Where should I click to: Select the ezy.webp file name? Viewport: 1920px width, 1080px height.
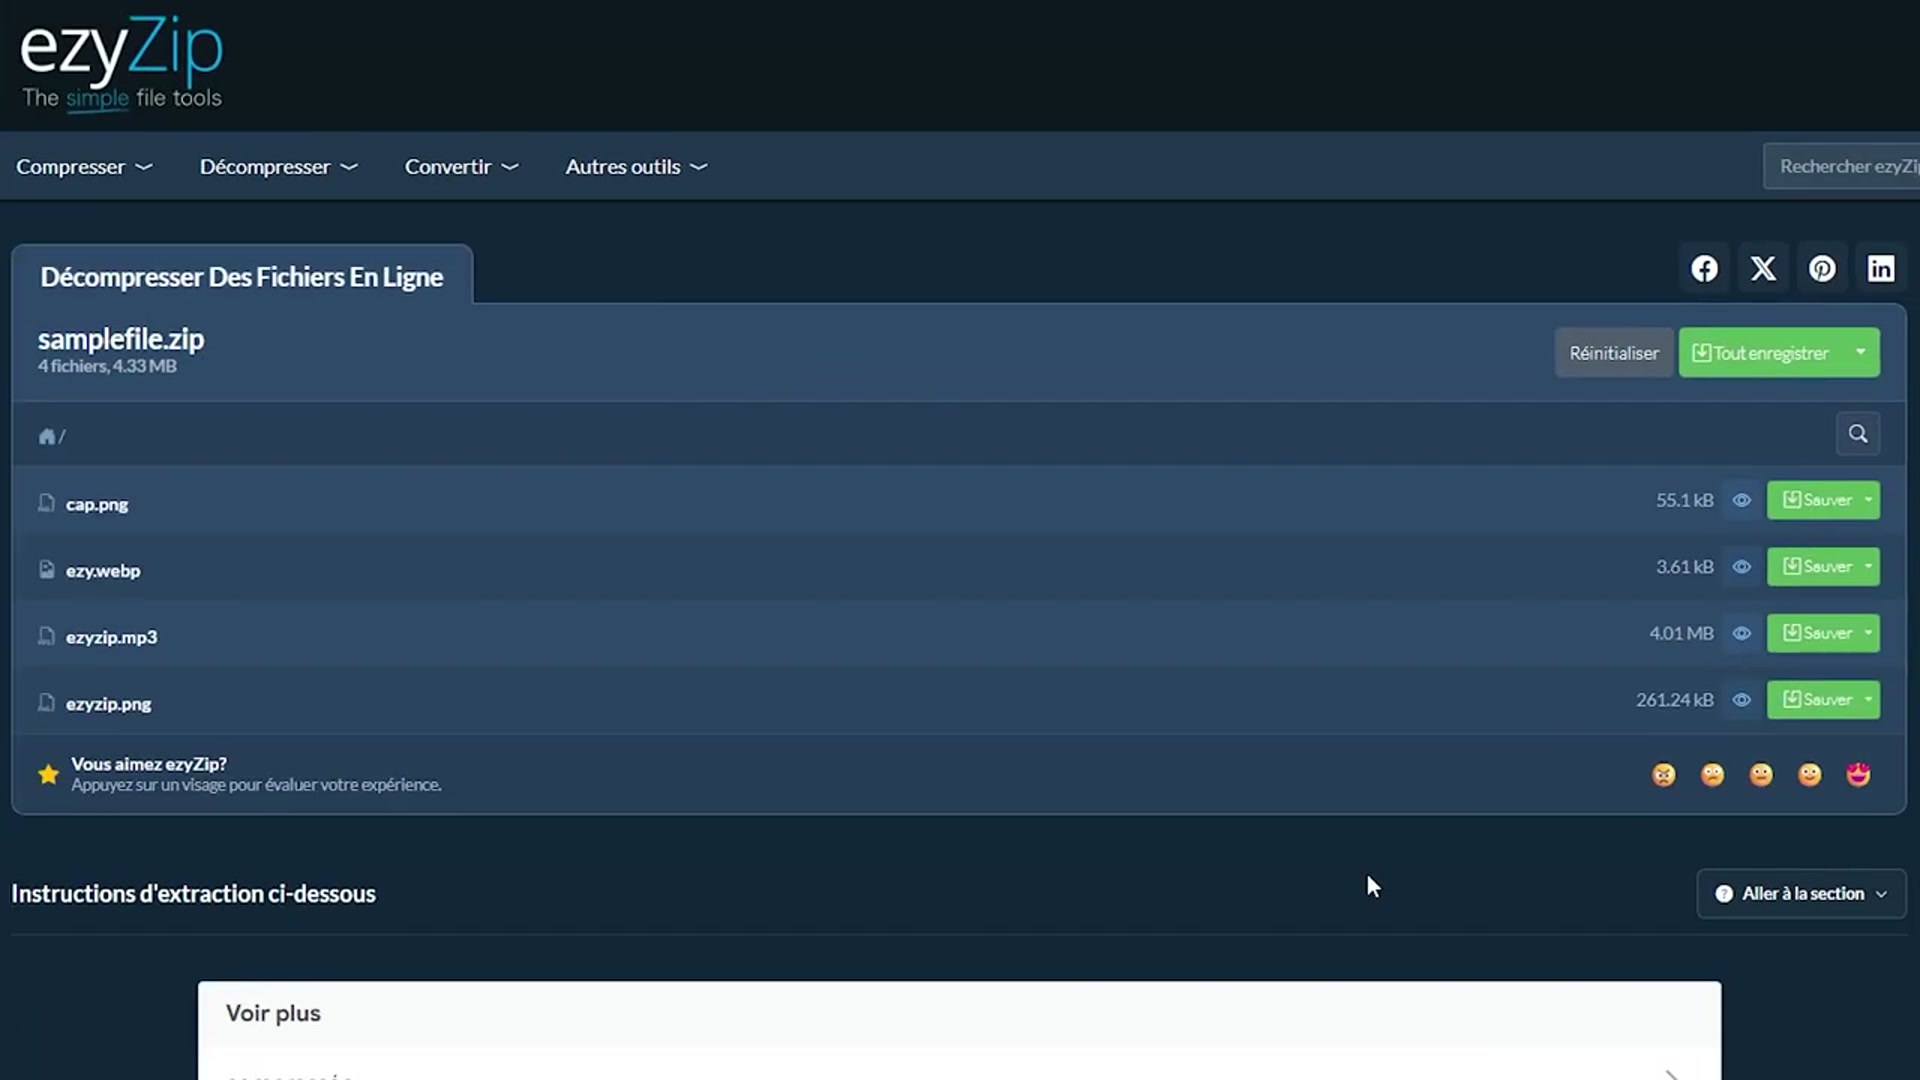(x=103, y=571)
